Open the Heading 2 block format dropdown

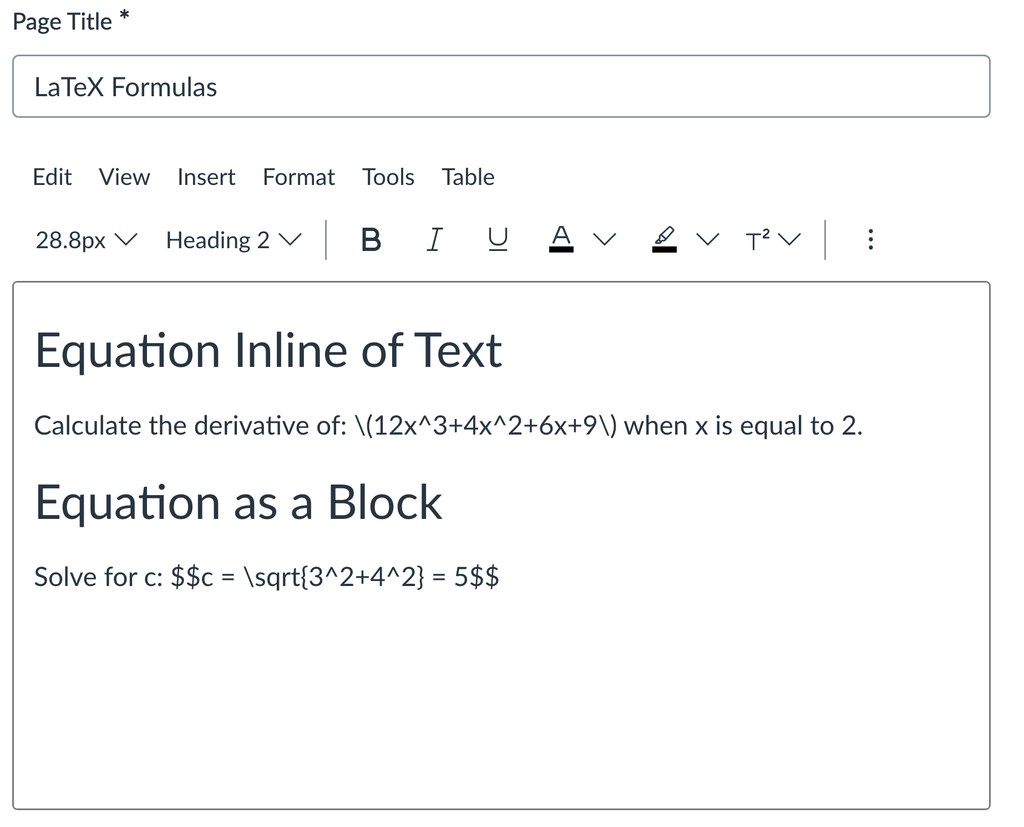tap(234, 240)
